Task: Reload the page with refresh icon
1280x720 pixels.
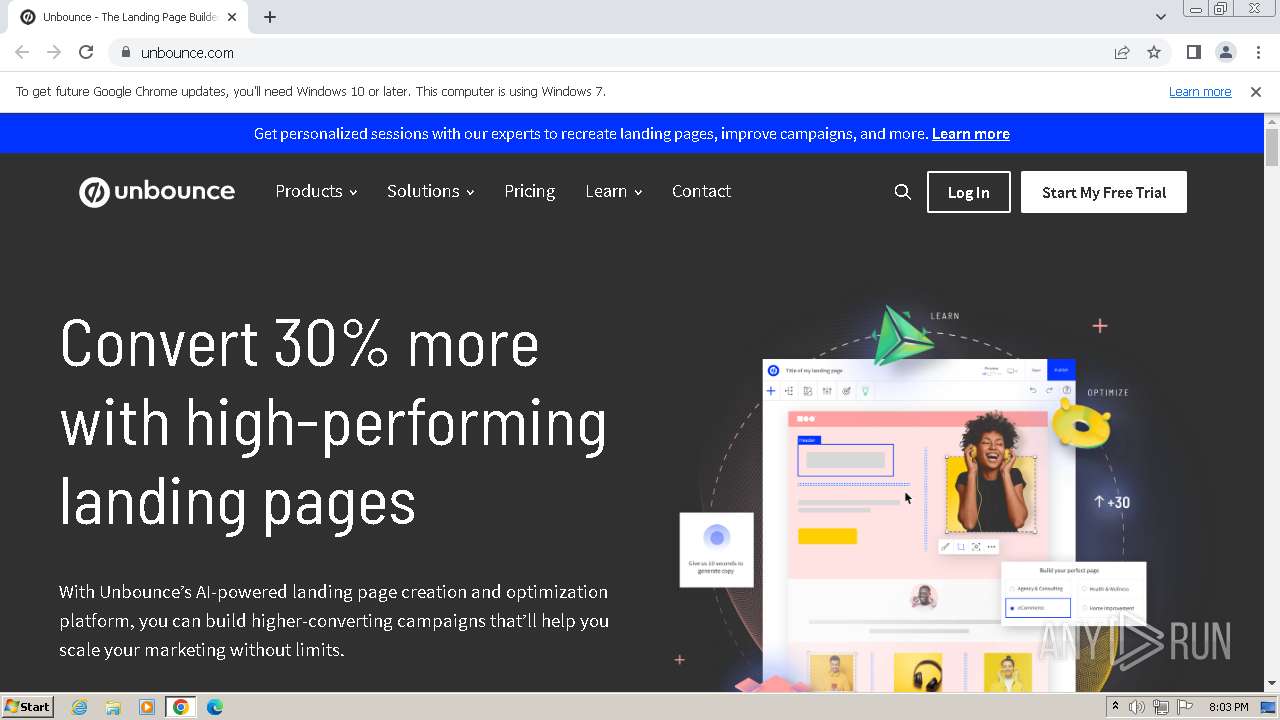Action: point(86,52)
